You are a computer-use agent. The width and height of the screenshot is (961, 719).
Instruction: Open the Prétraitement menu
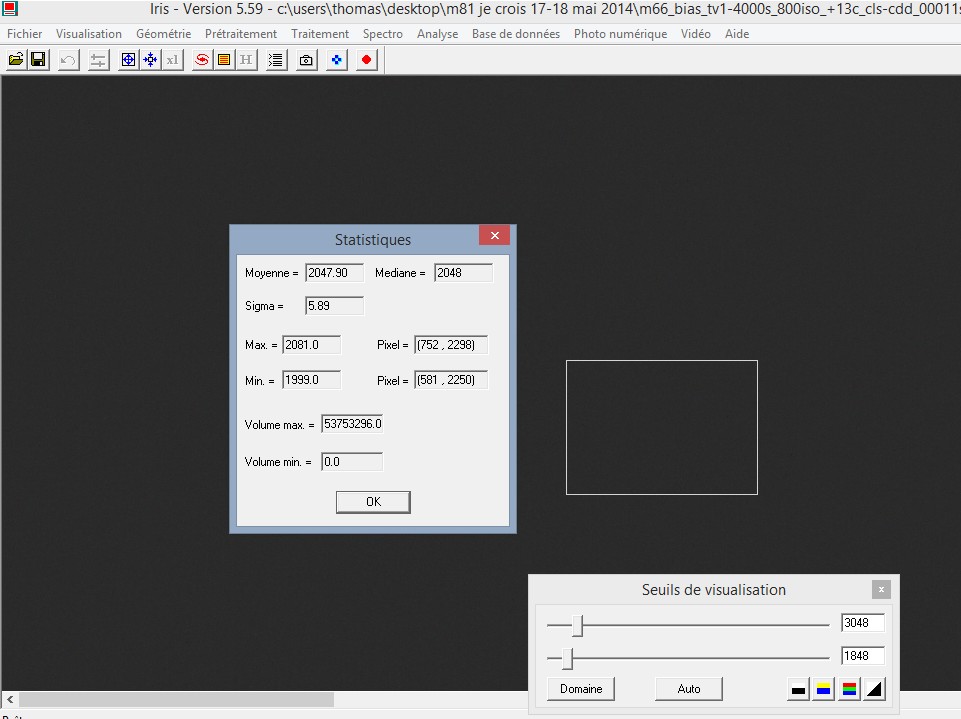click(x=241, y=34)
